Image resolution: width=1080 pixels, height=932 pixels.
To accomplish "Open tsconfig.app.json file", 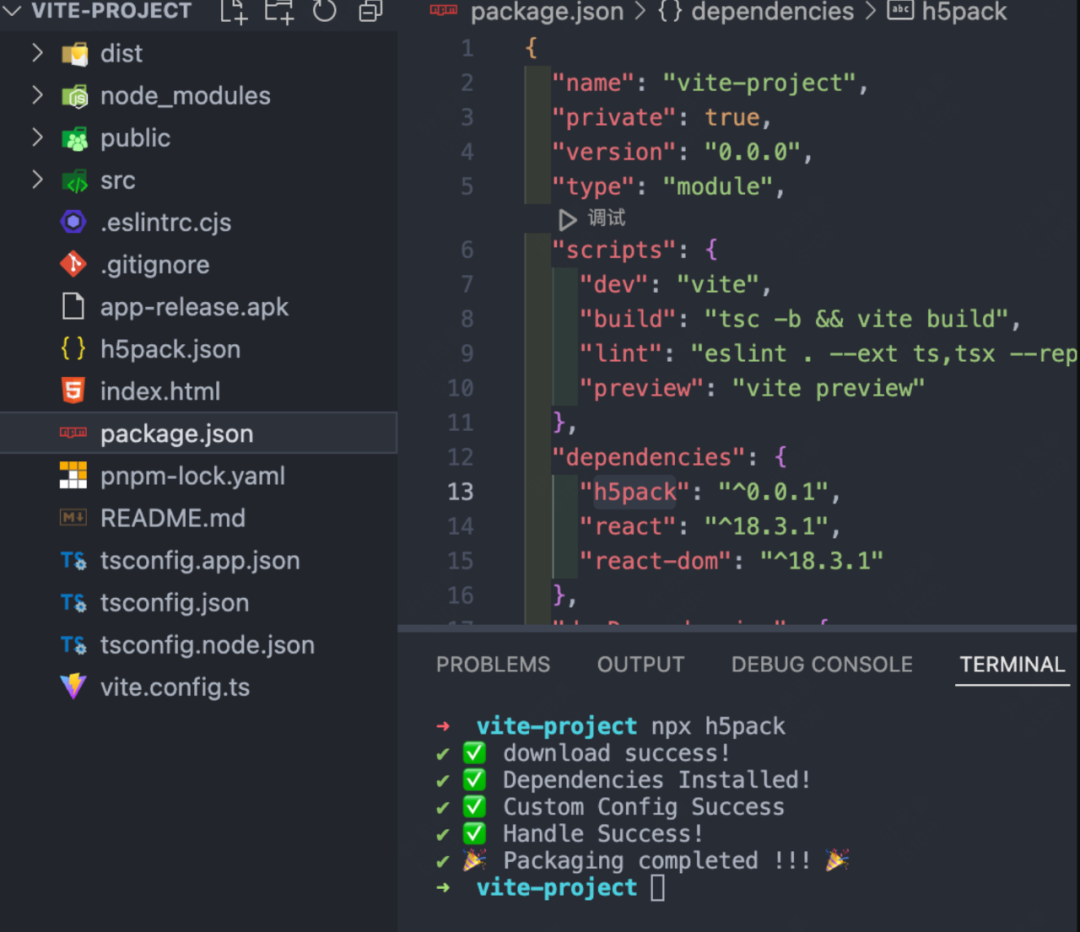I will [200, 561].
